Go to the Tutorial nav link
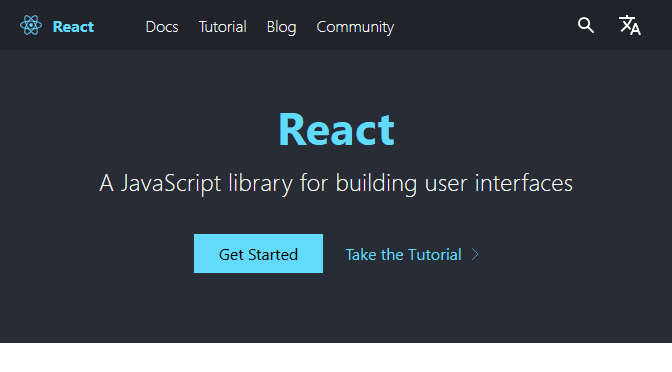Viewport: 672px width, 372px height. pyautogui.click(x=222, y=27)
